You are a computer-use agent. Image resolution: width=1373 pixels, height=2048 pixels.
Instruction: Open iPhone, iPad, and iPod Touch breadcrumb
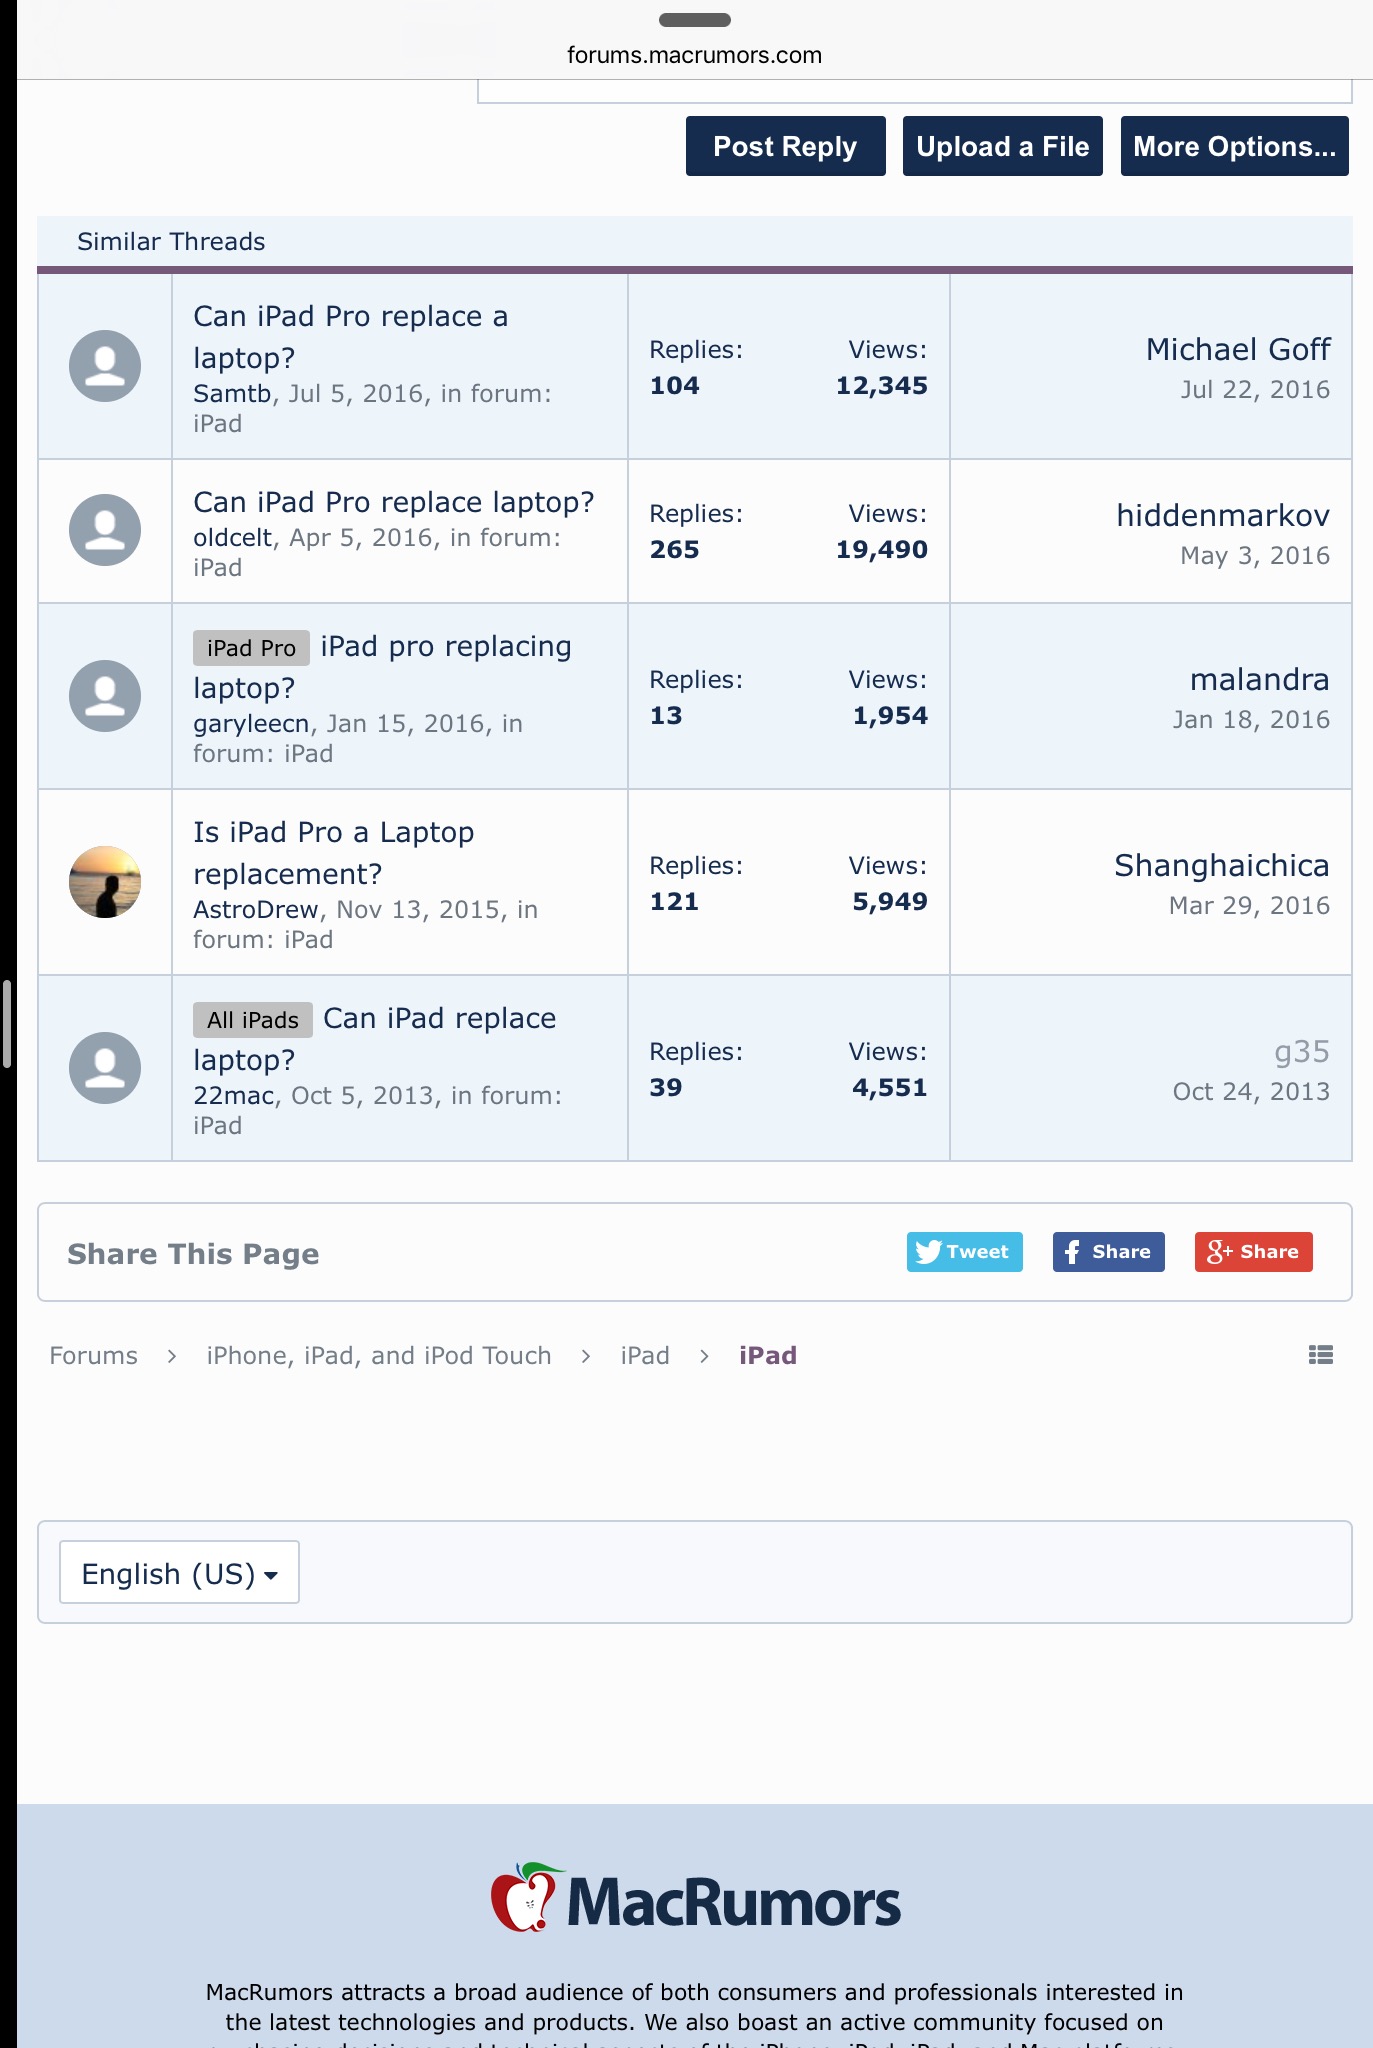[379, 1355]
